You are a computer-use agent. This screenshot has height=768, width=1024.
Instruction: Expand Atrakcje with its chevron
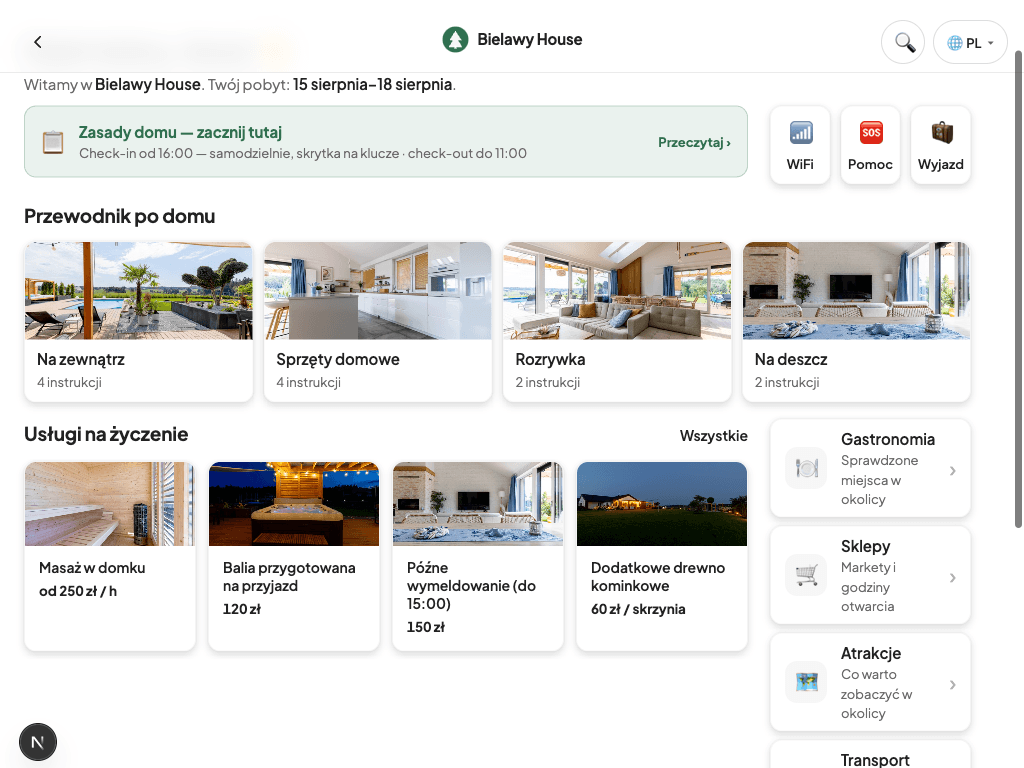(x=953, y=684)
